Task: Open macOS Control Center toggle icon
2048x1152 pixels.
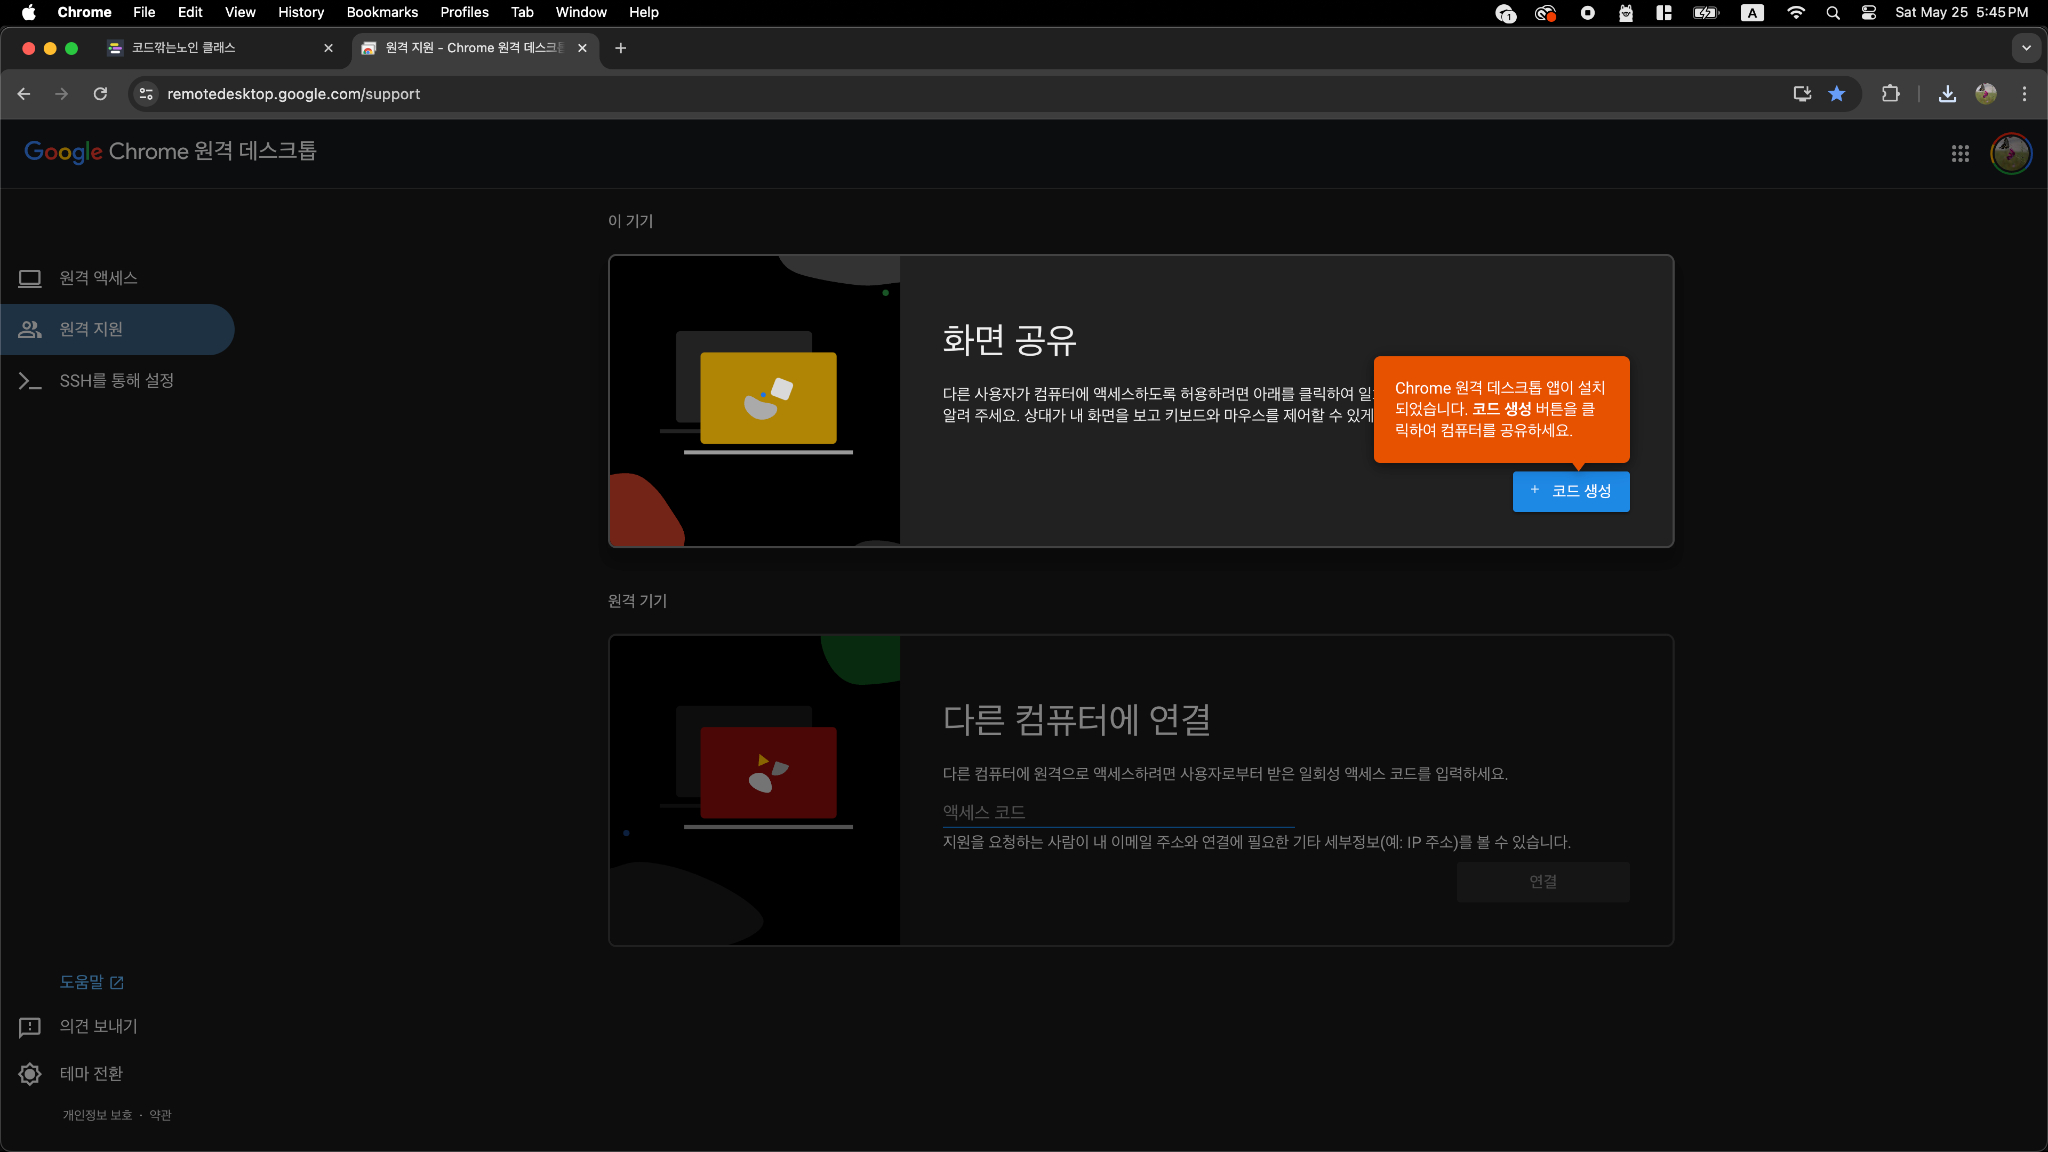Action: pyautogui.click(x=1868, y=13)
